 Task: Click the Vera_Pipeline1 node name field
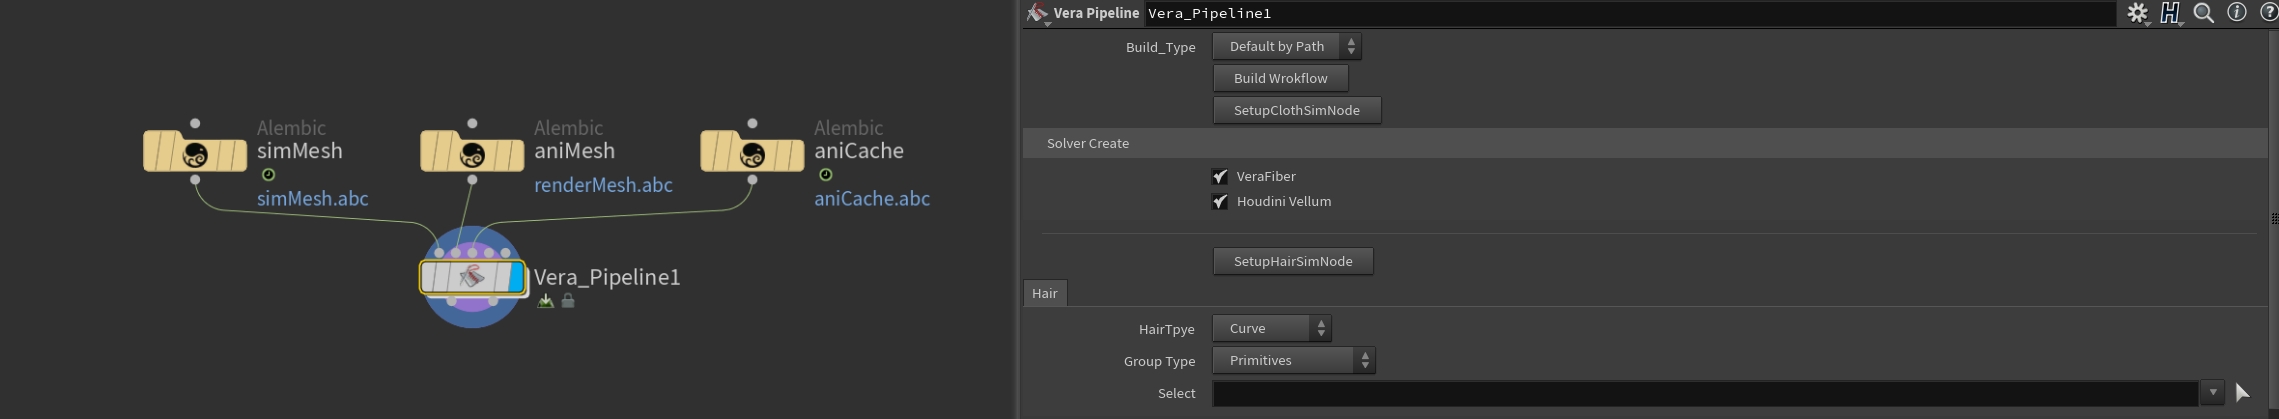(x=1630, y=13)
